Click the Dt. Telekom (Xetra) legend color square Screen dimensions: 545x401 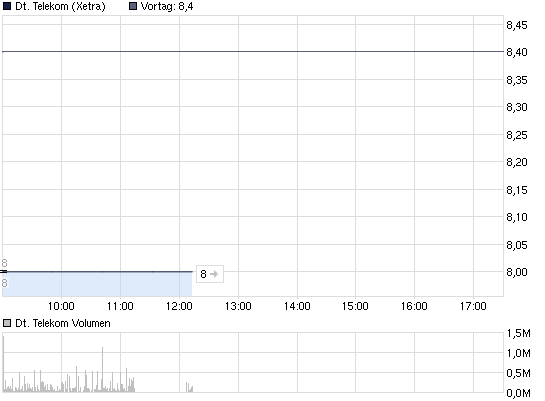point(7,6)
